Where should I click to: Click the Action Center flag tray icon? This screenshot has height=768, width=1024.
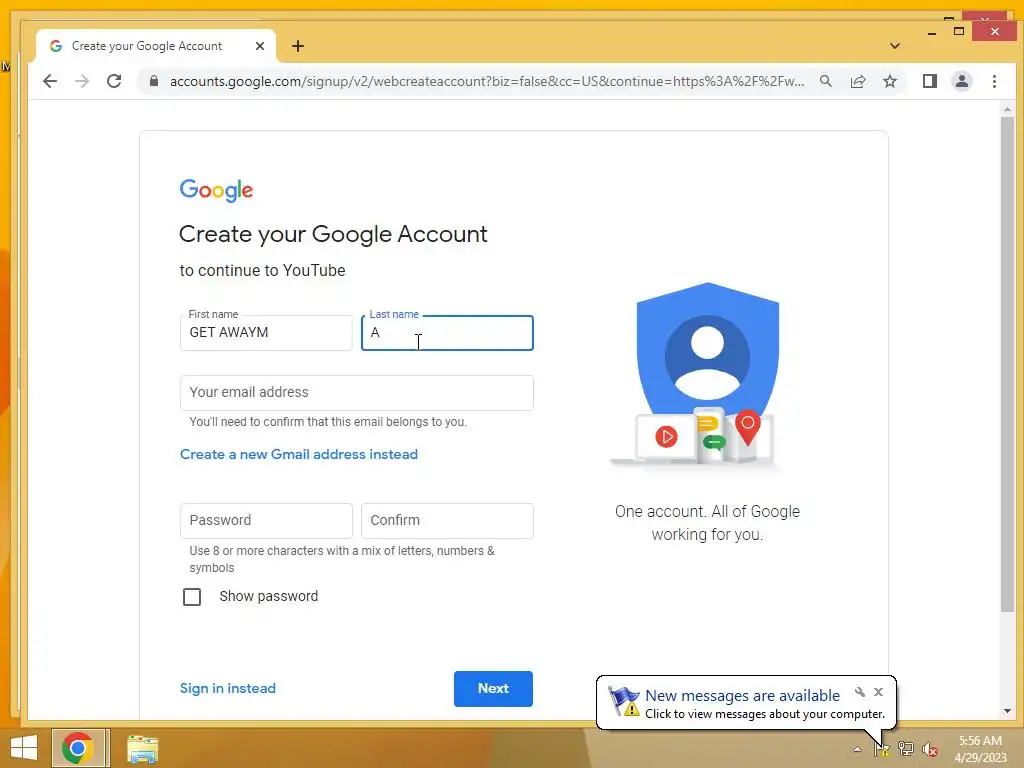[881, 749]
